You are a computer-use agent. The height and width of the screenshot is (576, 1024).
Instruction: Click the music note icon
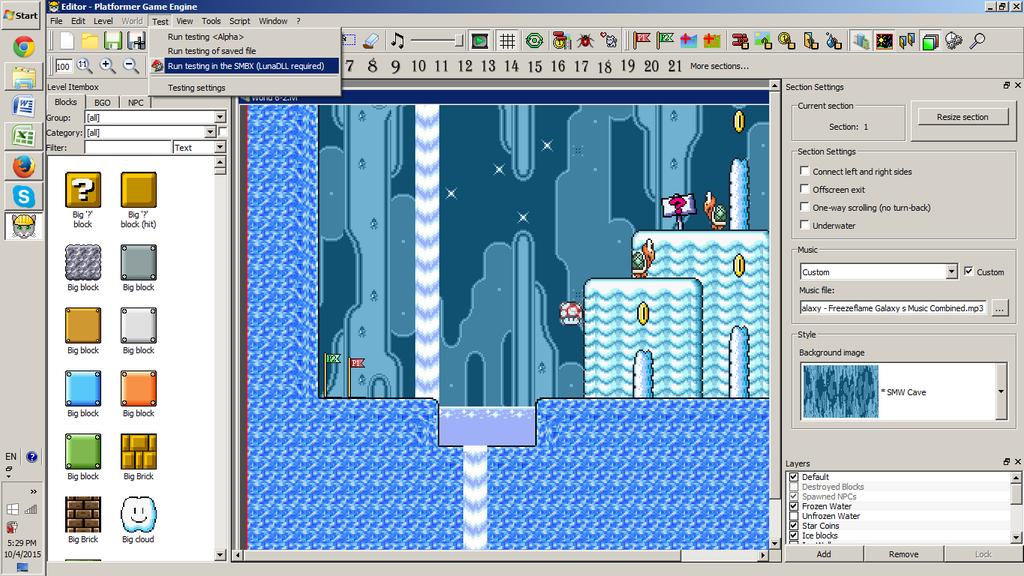(397, 41)
